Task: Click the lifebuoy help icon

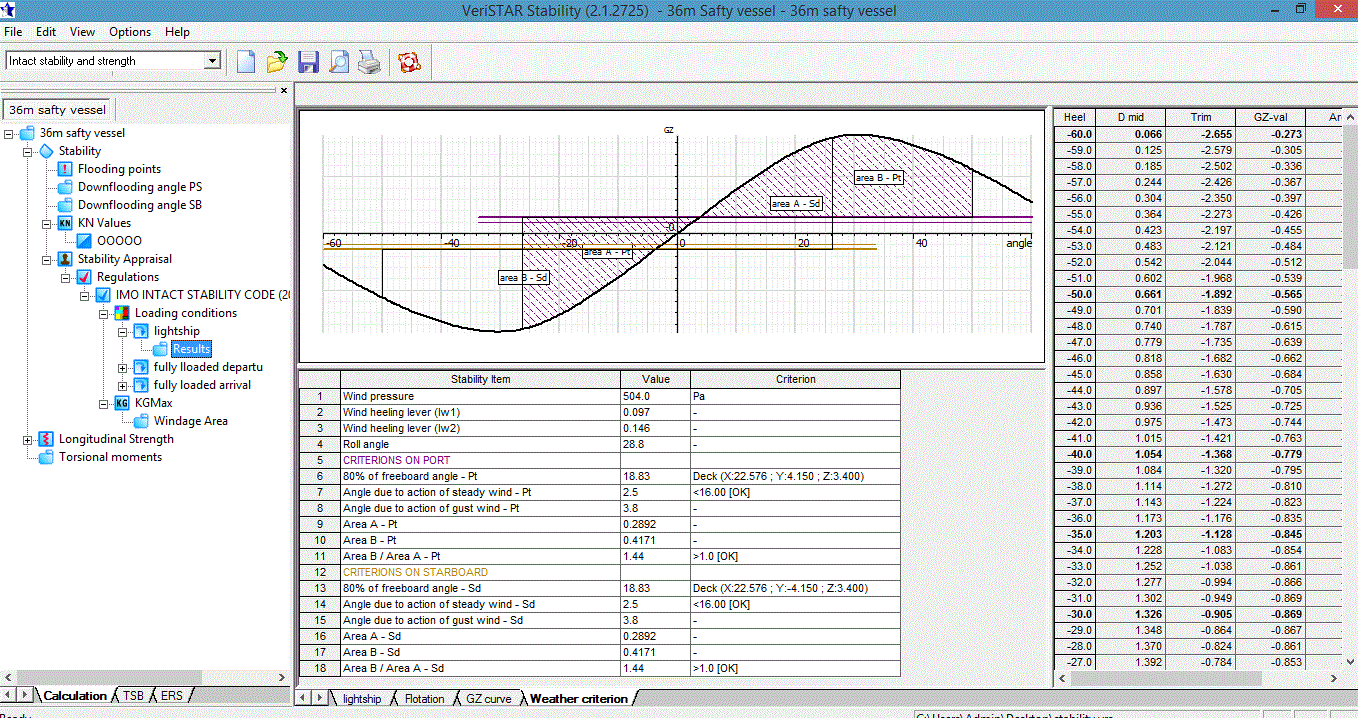Action: pyautogui.click(x=408, y=62)
